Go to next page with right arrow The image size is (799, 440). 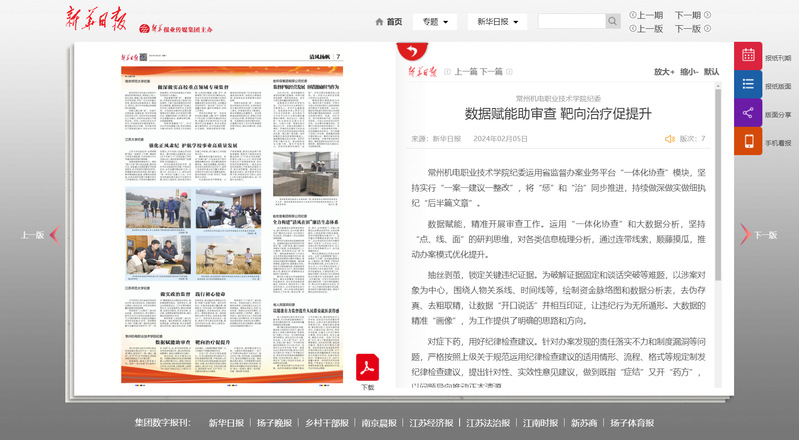745,235
